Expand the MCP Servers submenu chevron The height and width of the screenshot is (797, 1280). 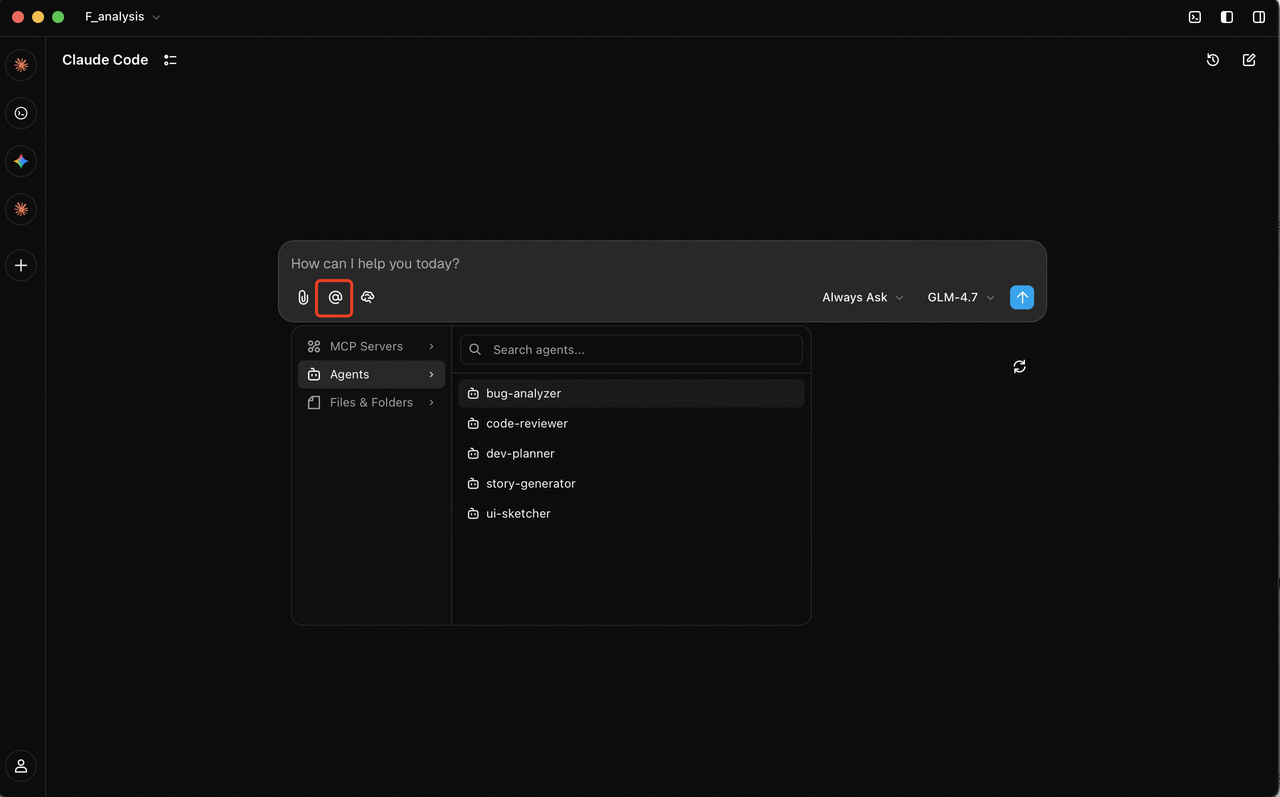[432, 346]
